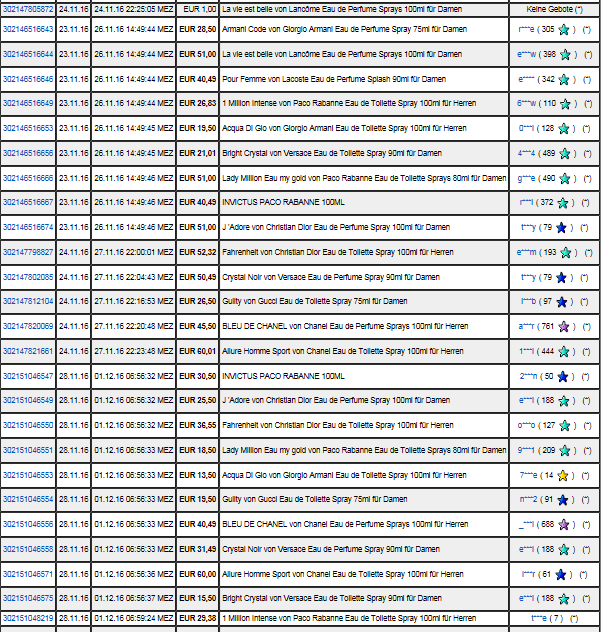Click the price 'EUR 52,32'

(x=198, y=252)
